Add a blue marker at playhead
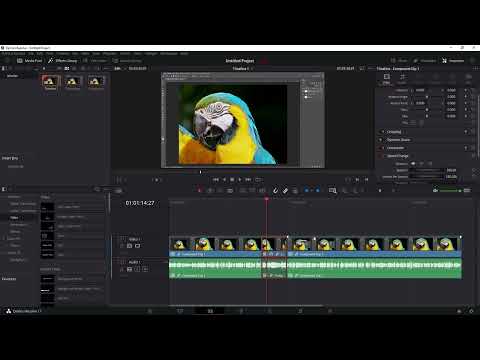The height and width of the screenshot is (360, 480). (x=317, y=190)
